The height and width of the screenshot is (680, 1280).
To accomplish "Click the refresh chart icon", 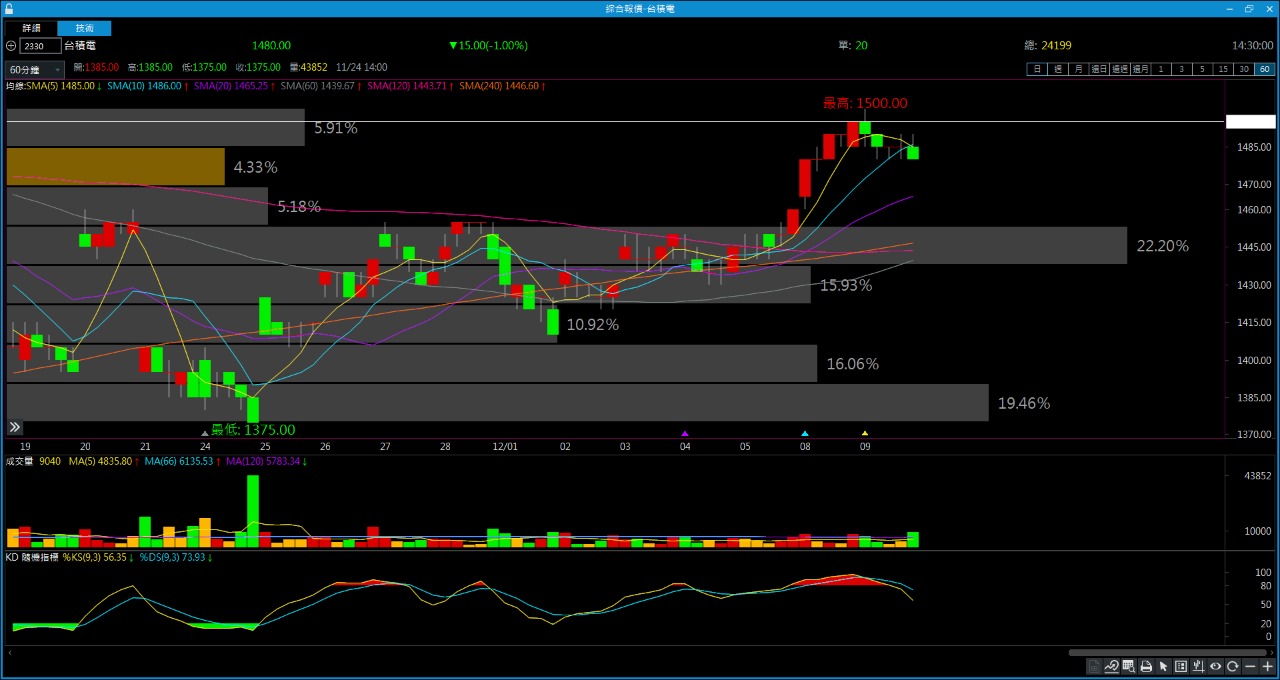I will click(x=1232, y=666).
